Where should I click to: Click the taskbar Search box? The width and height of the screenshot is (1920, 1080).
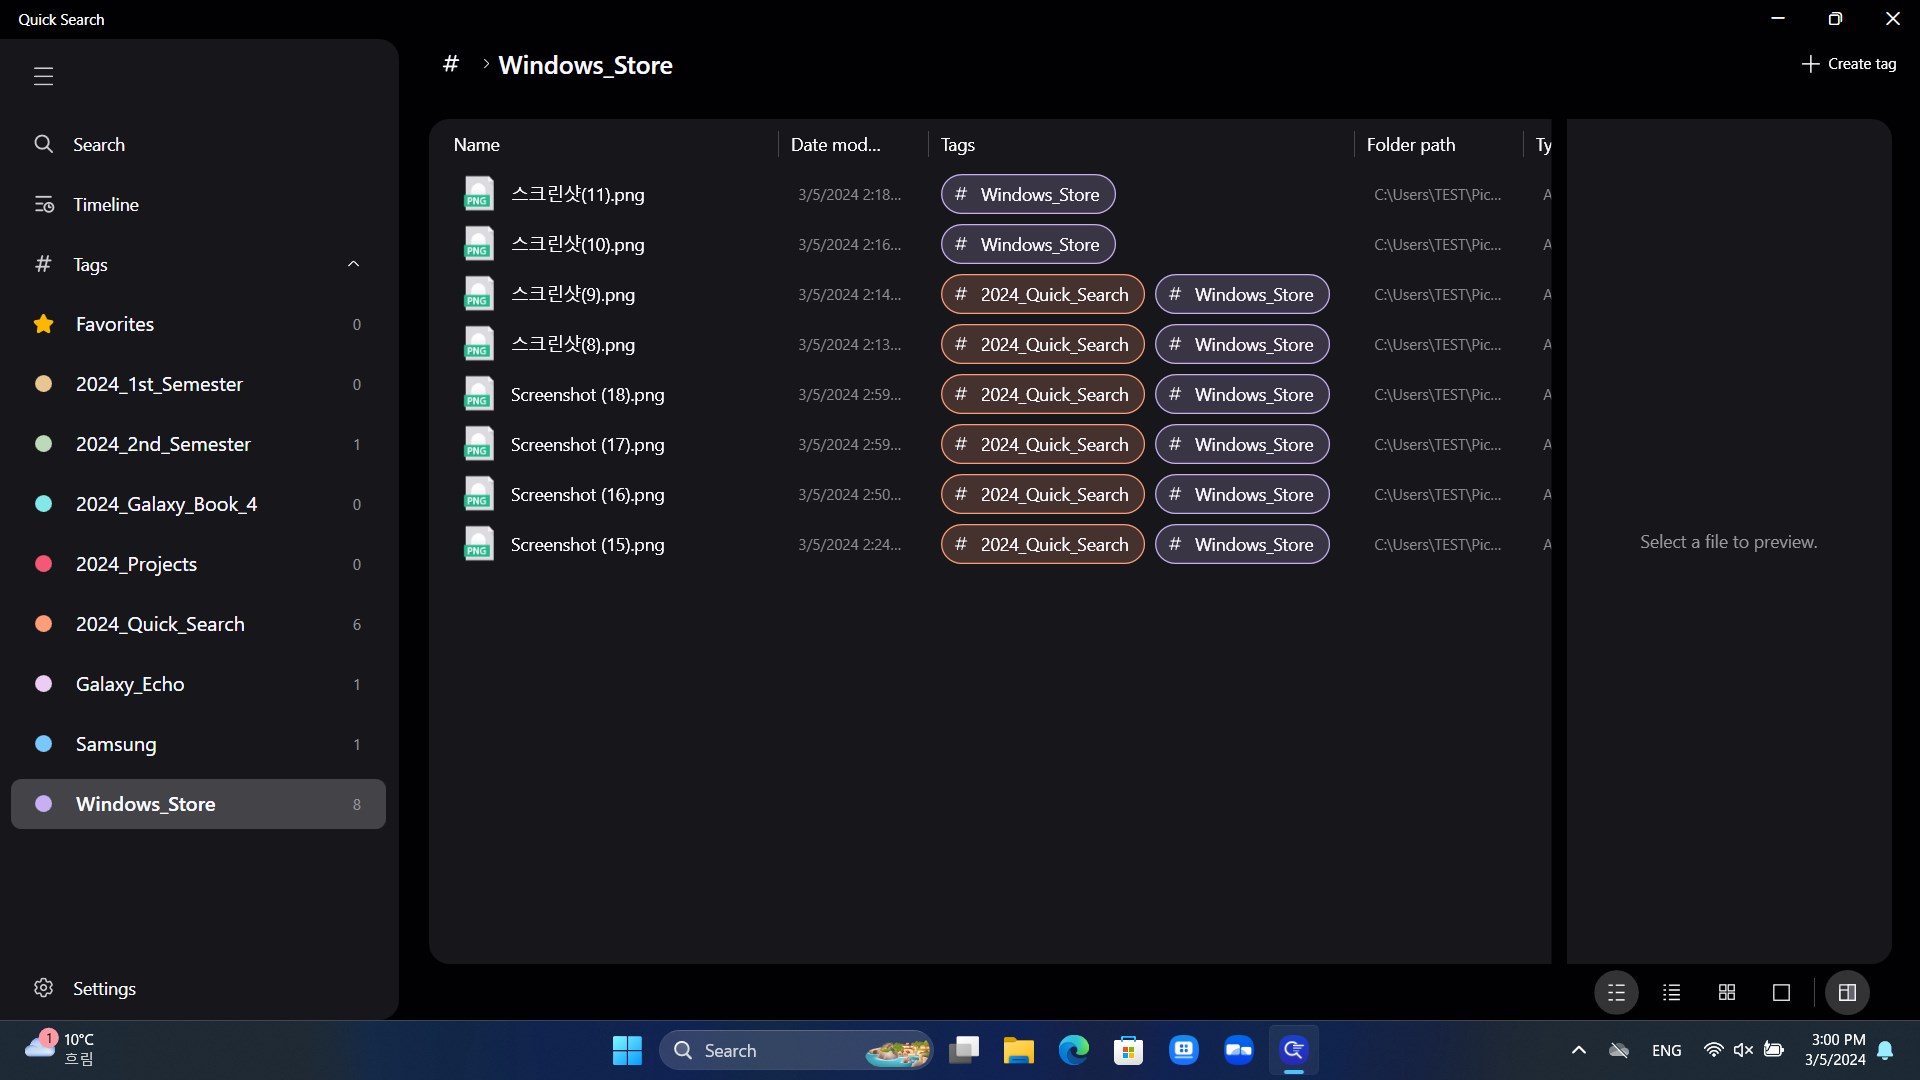[x=796, y=1050]
